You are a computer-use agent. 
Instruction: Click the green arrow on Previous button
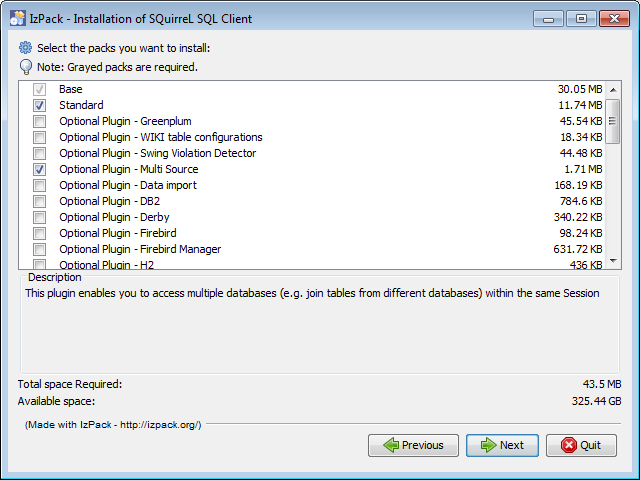point(390,445)
